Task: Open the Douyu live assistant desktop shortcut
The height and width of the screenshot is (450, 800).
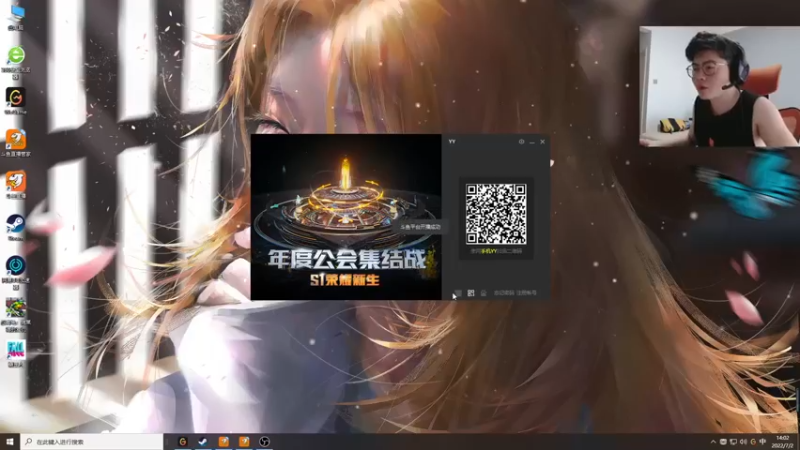Action: 16,143
